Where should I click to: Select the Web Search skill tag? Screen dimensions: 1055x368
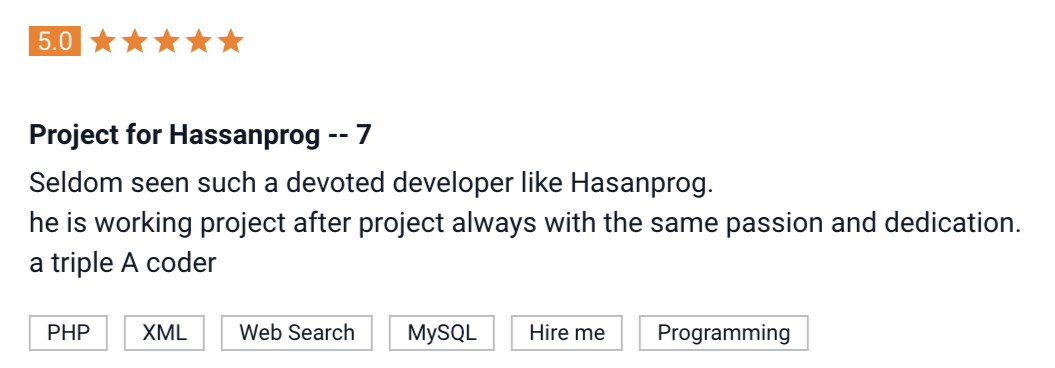click(x=297, y=332)
